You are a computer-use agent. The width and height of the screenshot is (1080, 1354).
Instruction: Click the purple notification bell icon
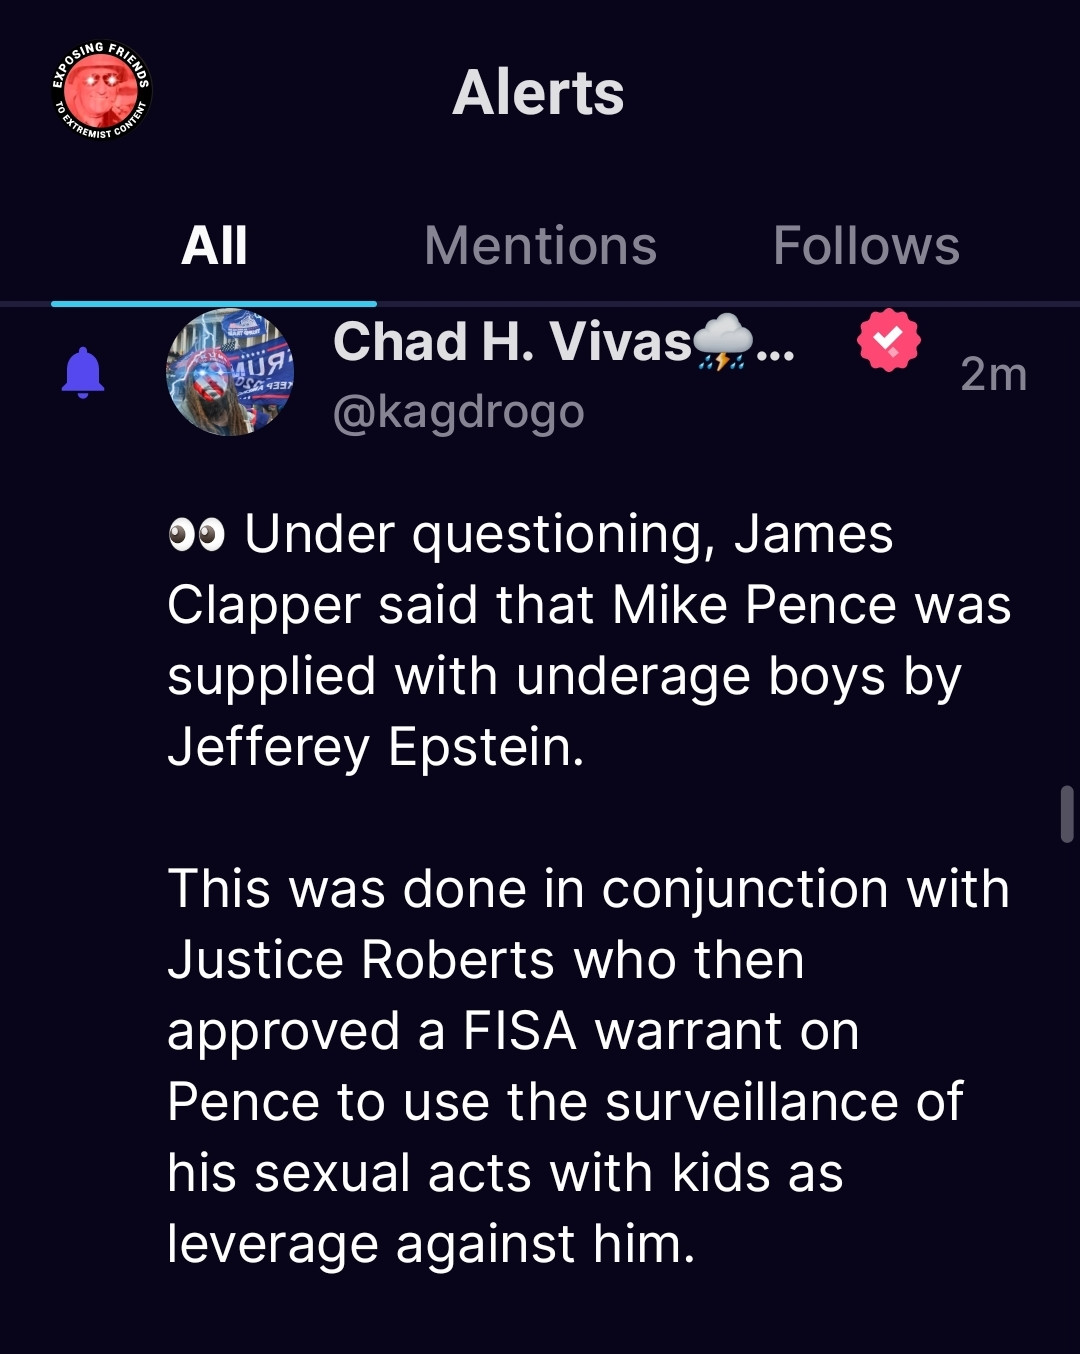(x=83, y=373)
